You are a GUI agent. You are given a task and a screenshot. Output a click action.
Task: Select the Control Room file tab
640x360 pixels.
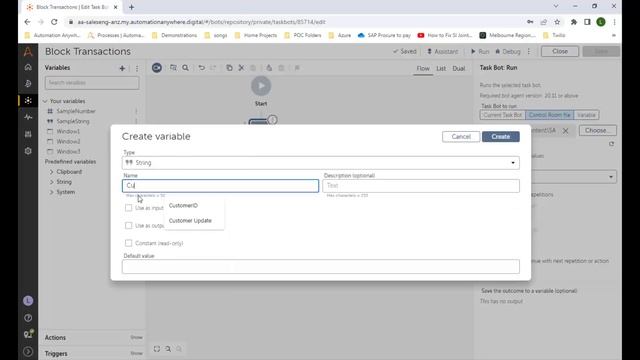(549, 115)
